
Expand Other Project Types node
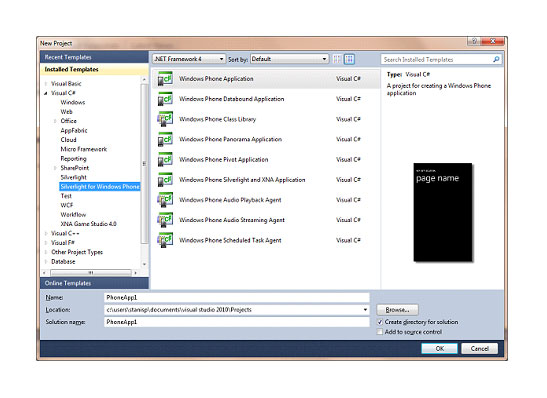coord(46,252)
